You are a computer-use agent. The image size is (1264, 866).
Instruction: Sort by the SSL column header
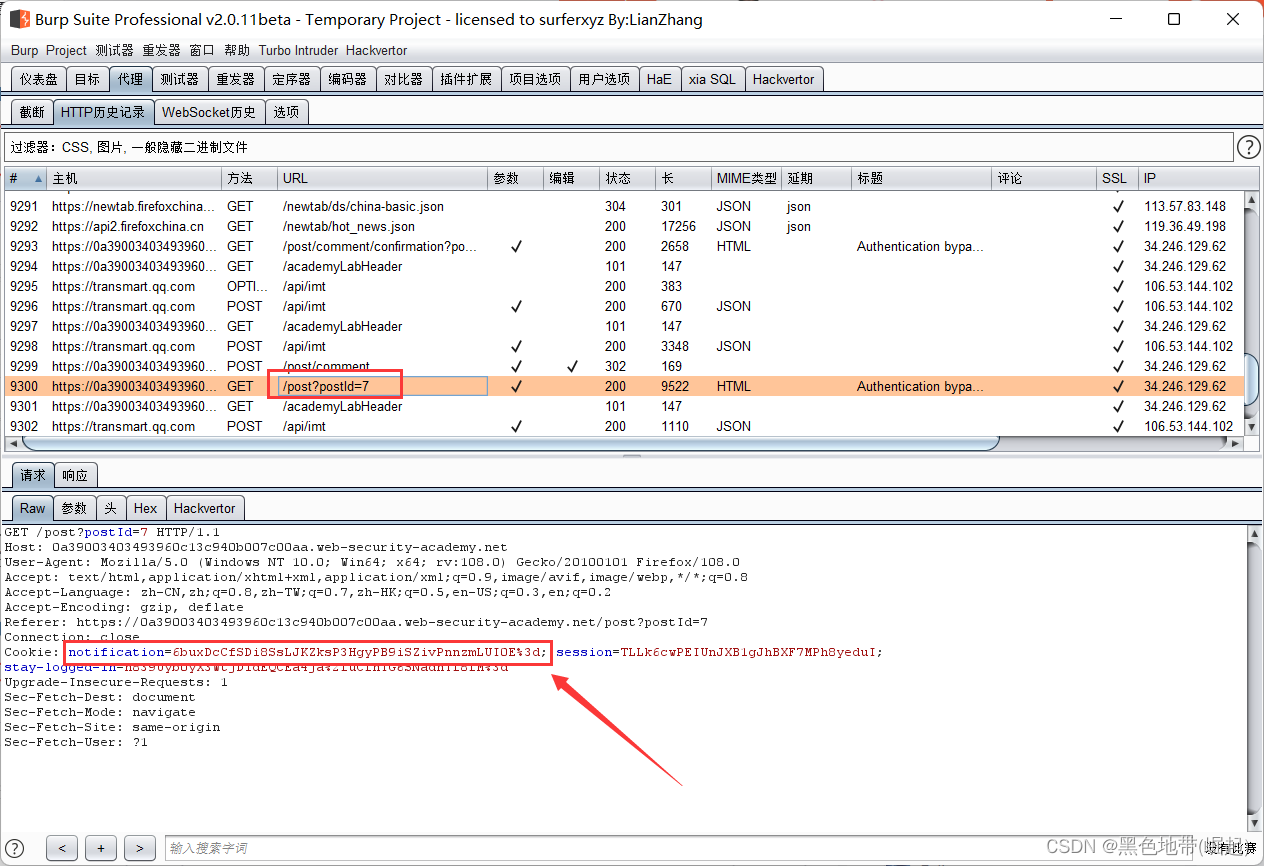pos(1117,178)
